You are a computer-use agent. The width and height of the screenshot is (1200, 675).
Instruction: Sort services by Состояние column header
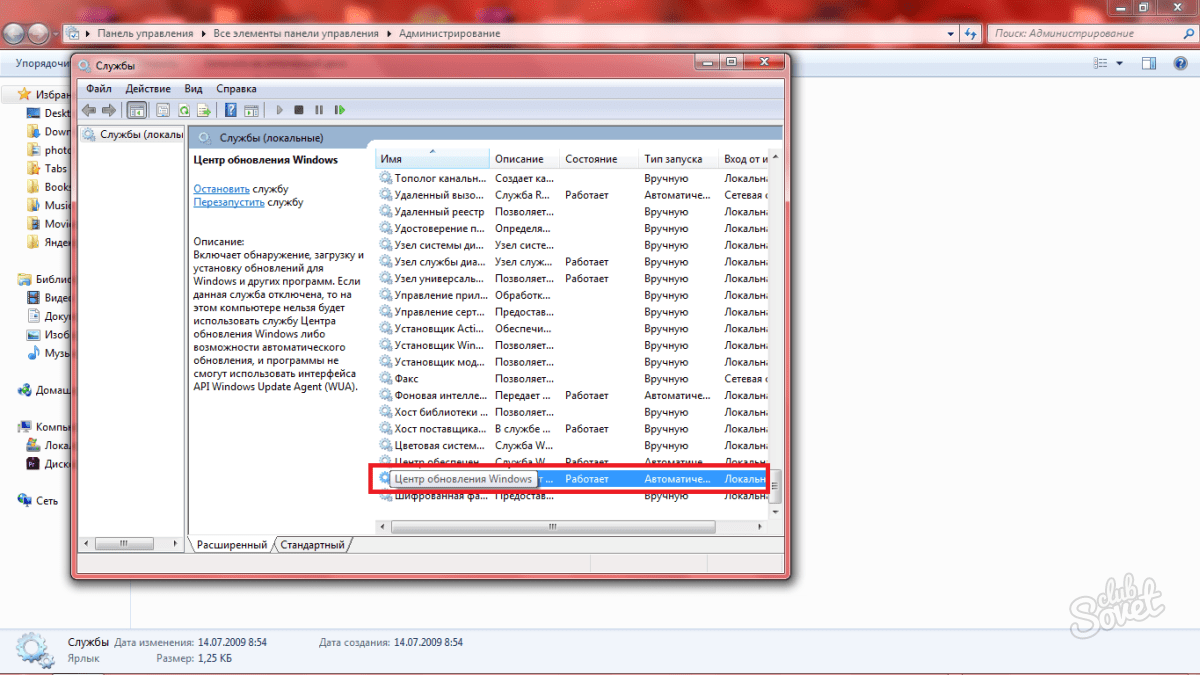(x=598, y=158)
